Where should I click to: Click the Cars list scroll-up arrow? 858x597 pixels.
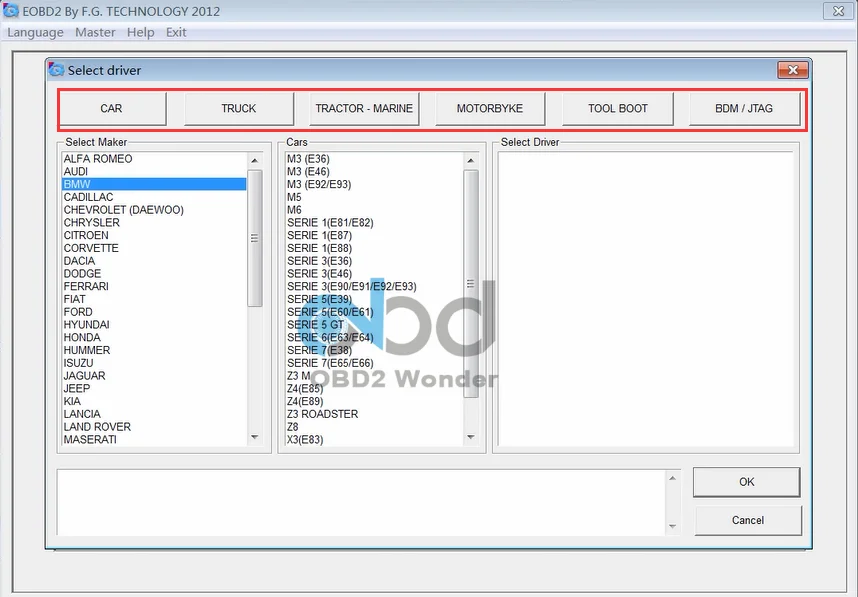click(x=471, y=160)
